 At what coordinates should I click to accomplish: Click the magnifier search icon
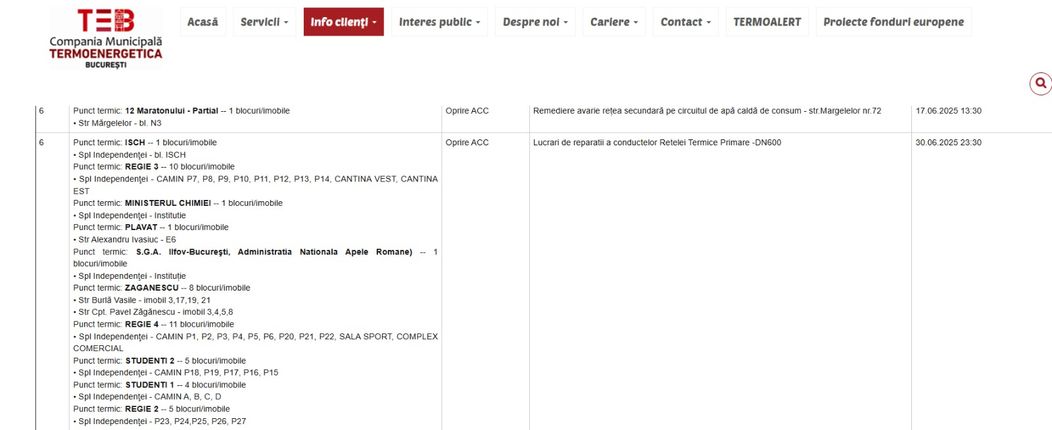pos(1041,84)
